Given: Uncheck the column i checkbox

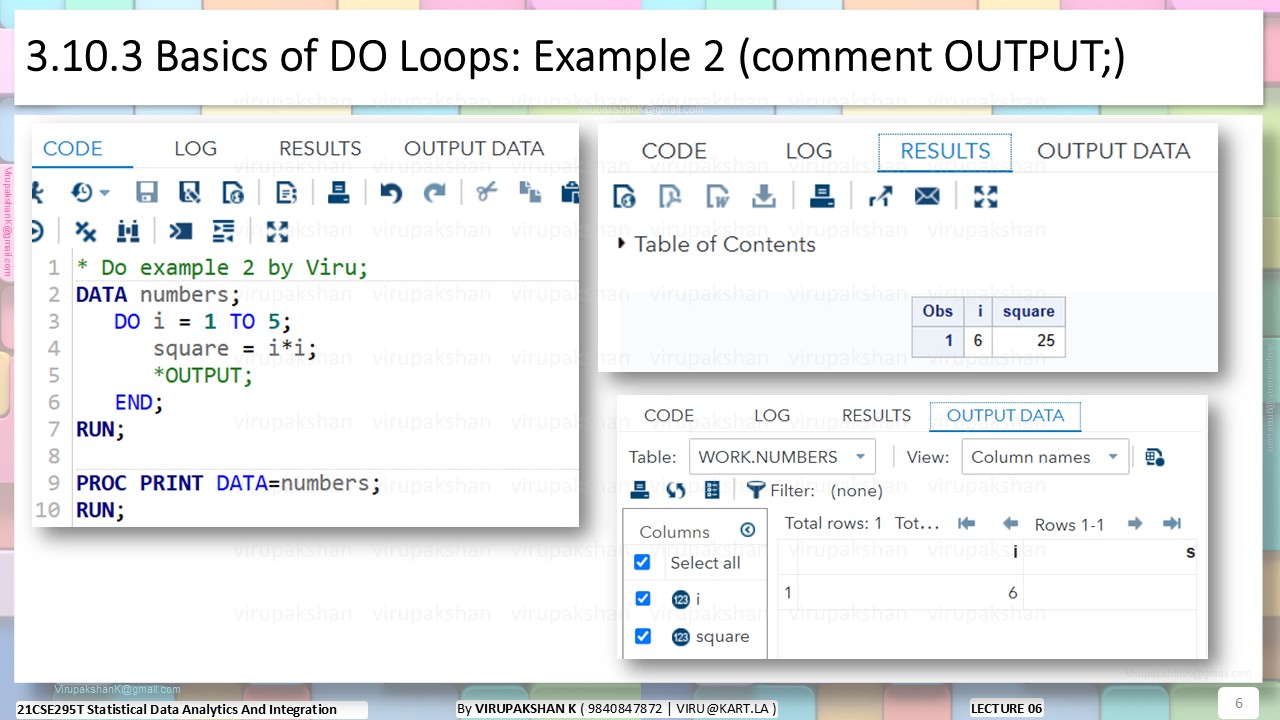Looking at the screenshot, I should tap(643, 598).
